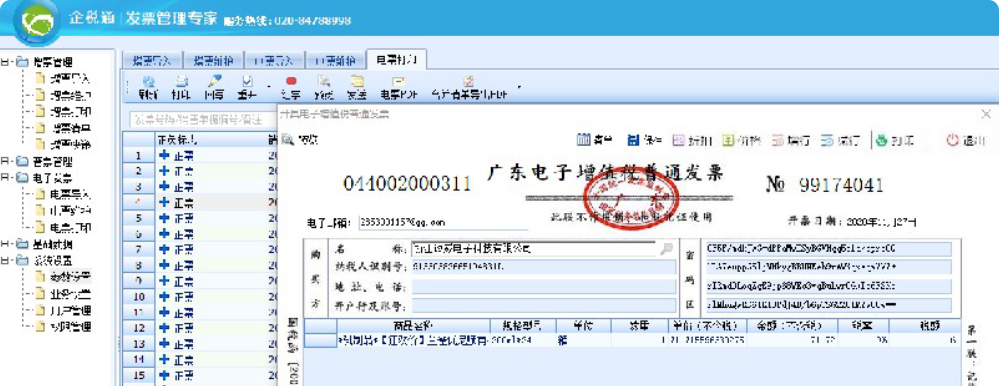Click the buyer name input field
Viewport: 999px width, 386px height.
click(x=534, y=249)
